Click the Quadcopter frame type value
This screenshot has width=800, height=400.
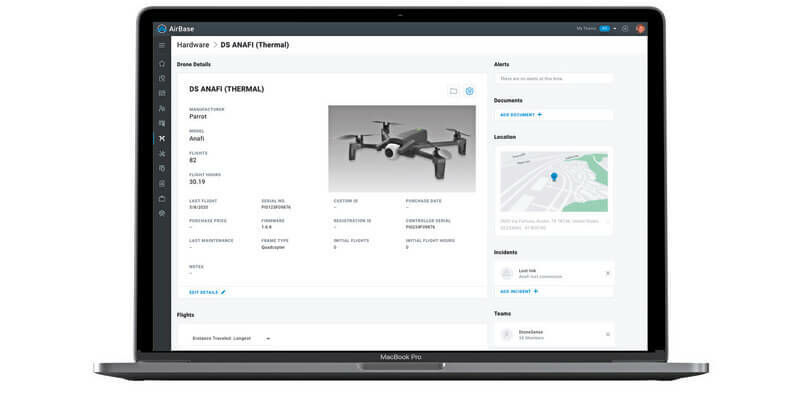273,247
